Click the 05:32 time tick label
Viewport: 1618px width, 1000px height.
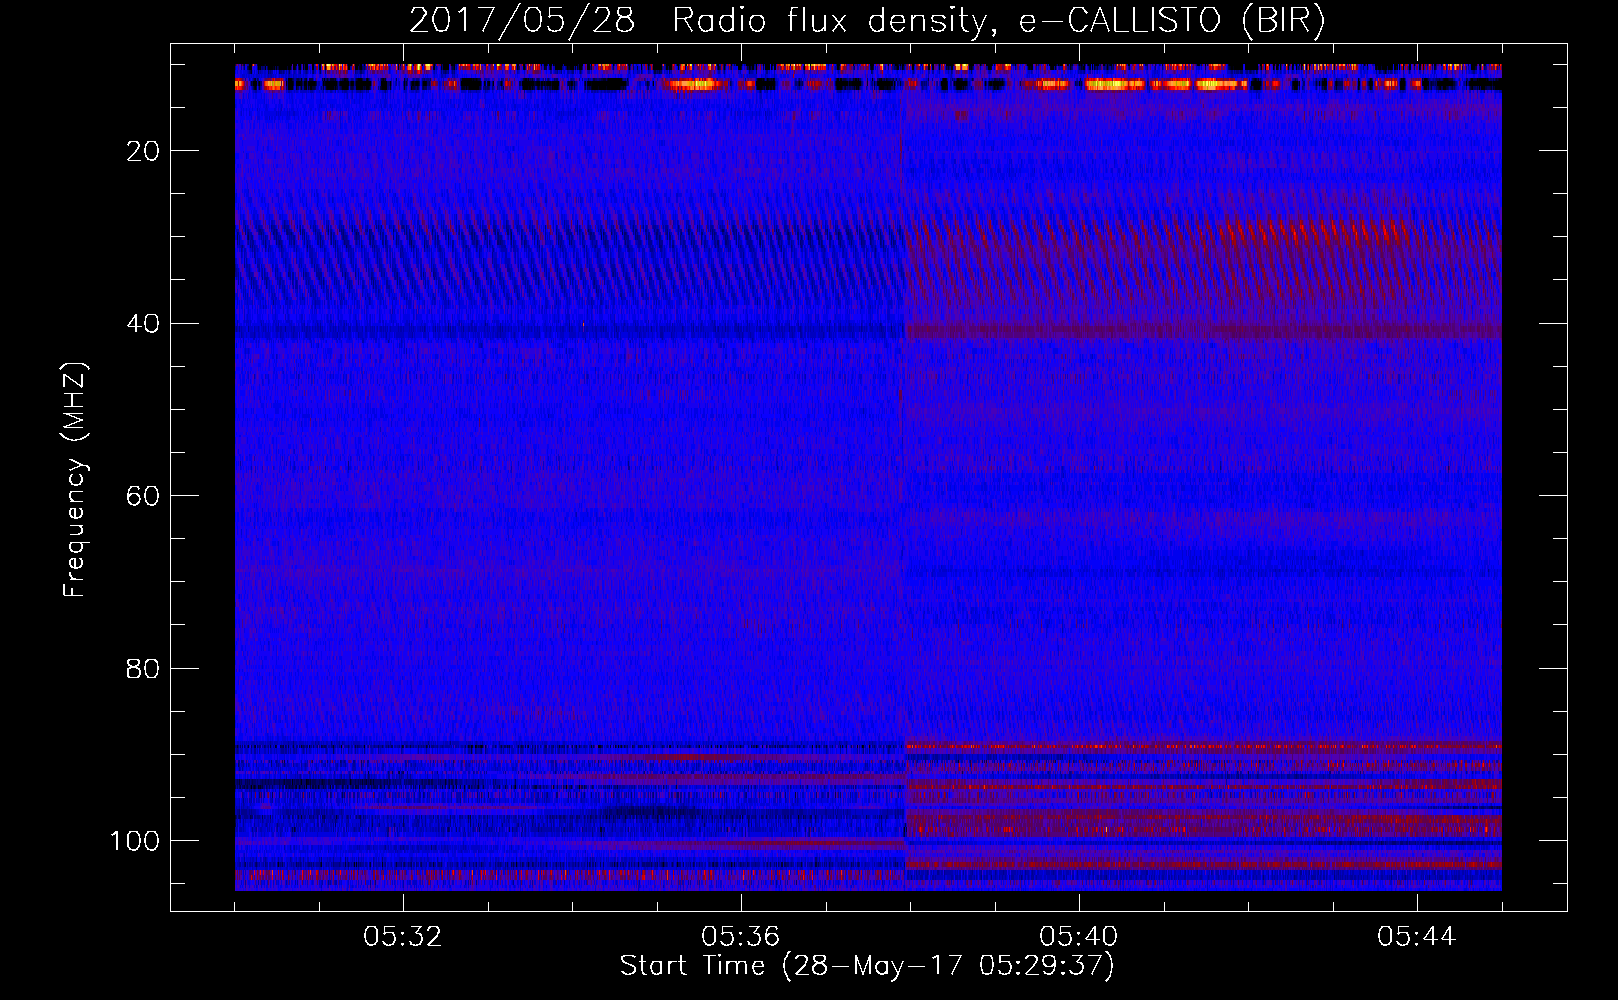click(x=403, y=937)
